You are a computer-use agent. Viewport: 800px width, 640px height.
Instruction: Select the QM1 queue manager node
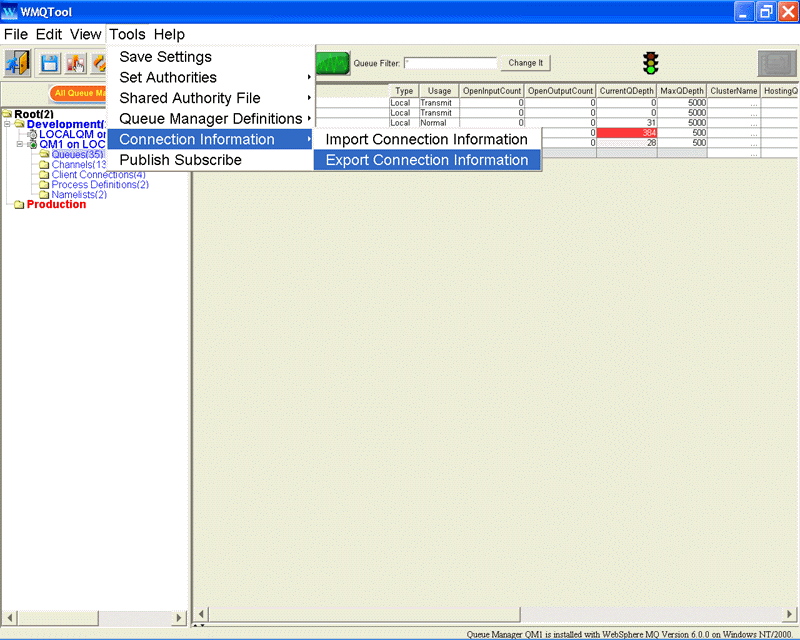pyautogui.click(x=72, y=144)
